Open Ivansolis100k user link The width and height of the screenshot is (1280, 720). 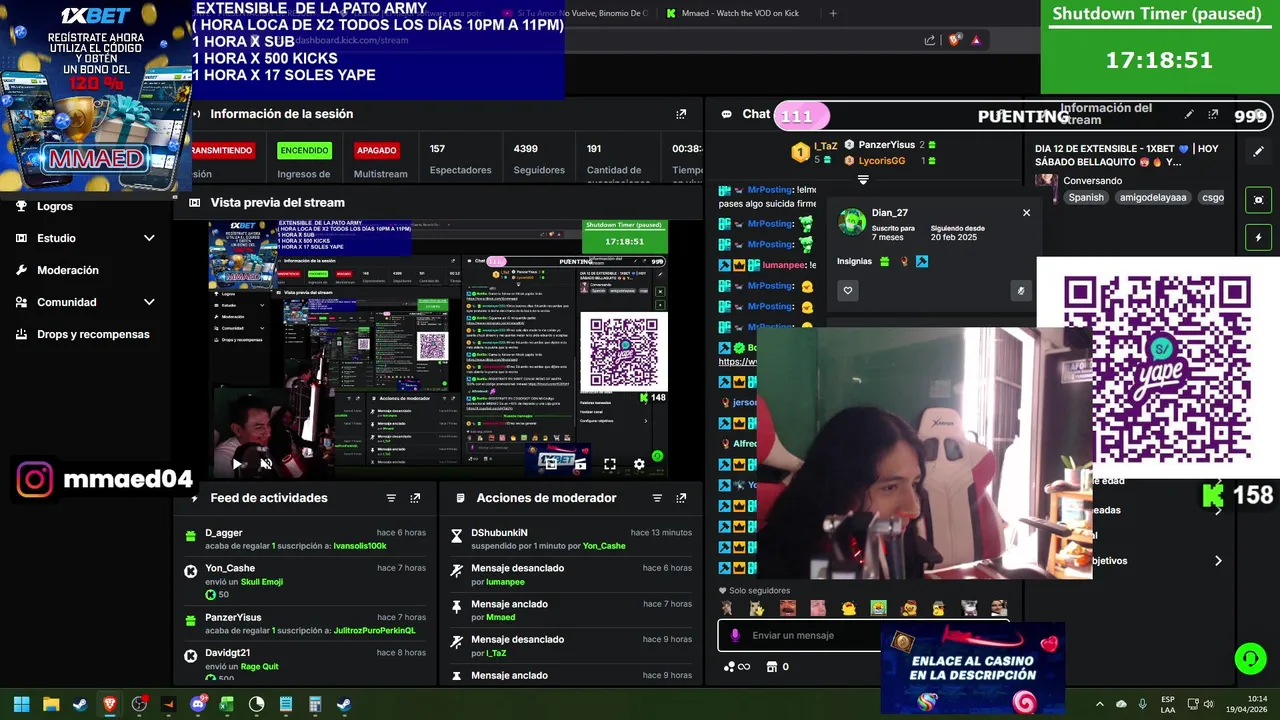point(360,546)
